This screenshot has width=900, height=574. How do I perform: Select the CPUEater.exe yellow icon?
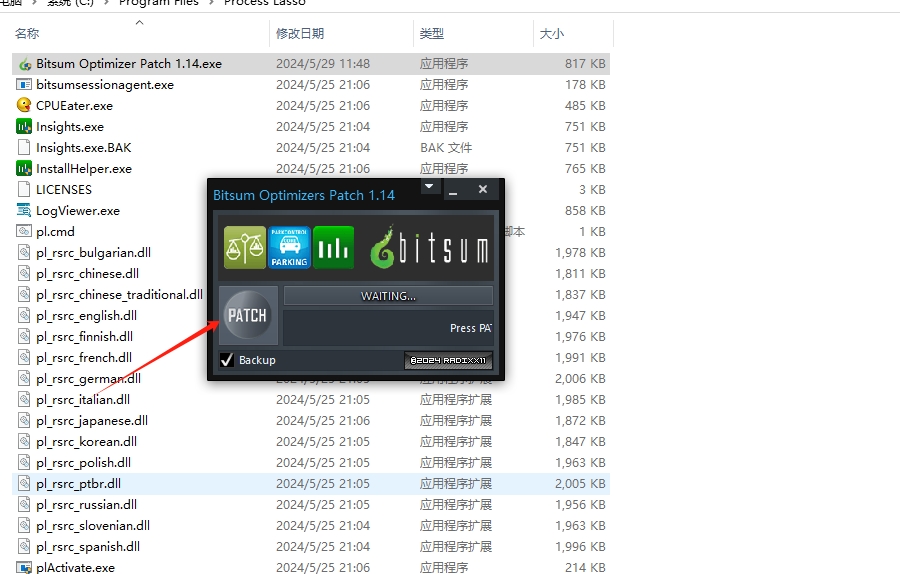click(24, 106)
